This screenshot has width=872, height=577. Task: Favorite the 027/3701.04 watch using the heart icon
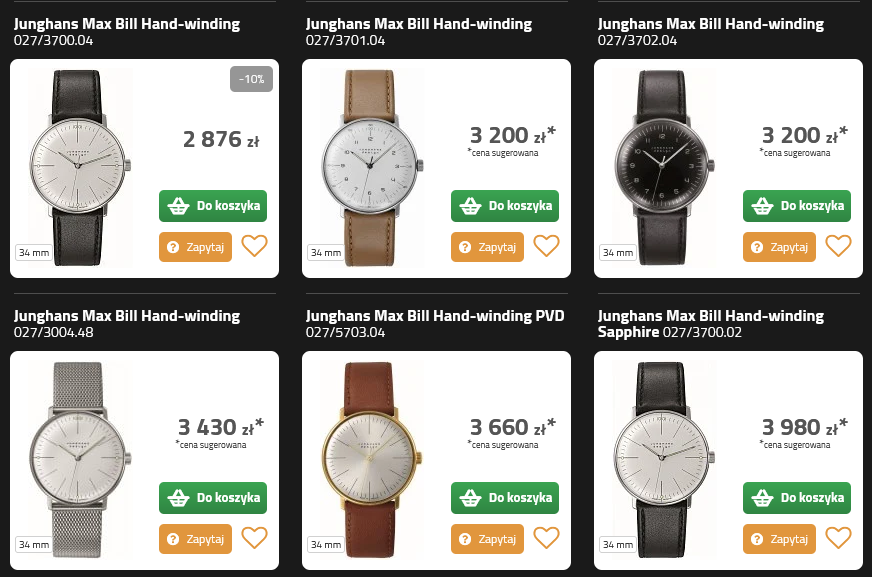[547, 246]
